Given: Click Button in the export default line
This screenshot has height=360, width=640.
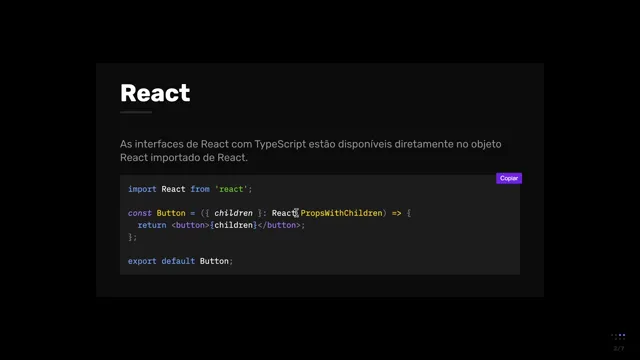Looking at the screenshot, I should tap(214, 261).
